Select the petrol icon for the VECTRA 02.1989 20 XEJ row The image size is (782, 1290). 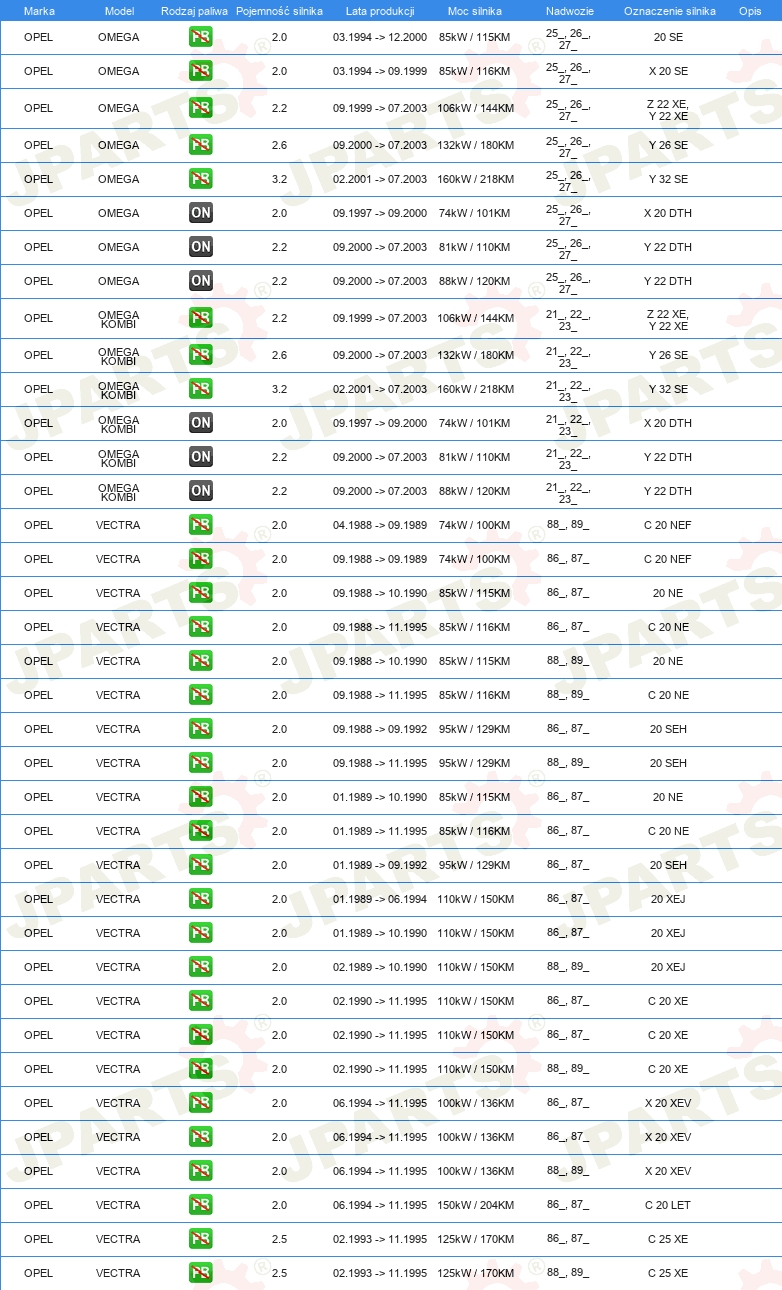pos(201,967)
